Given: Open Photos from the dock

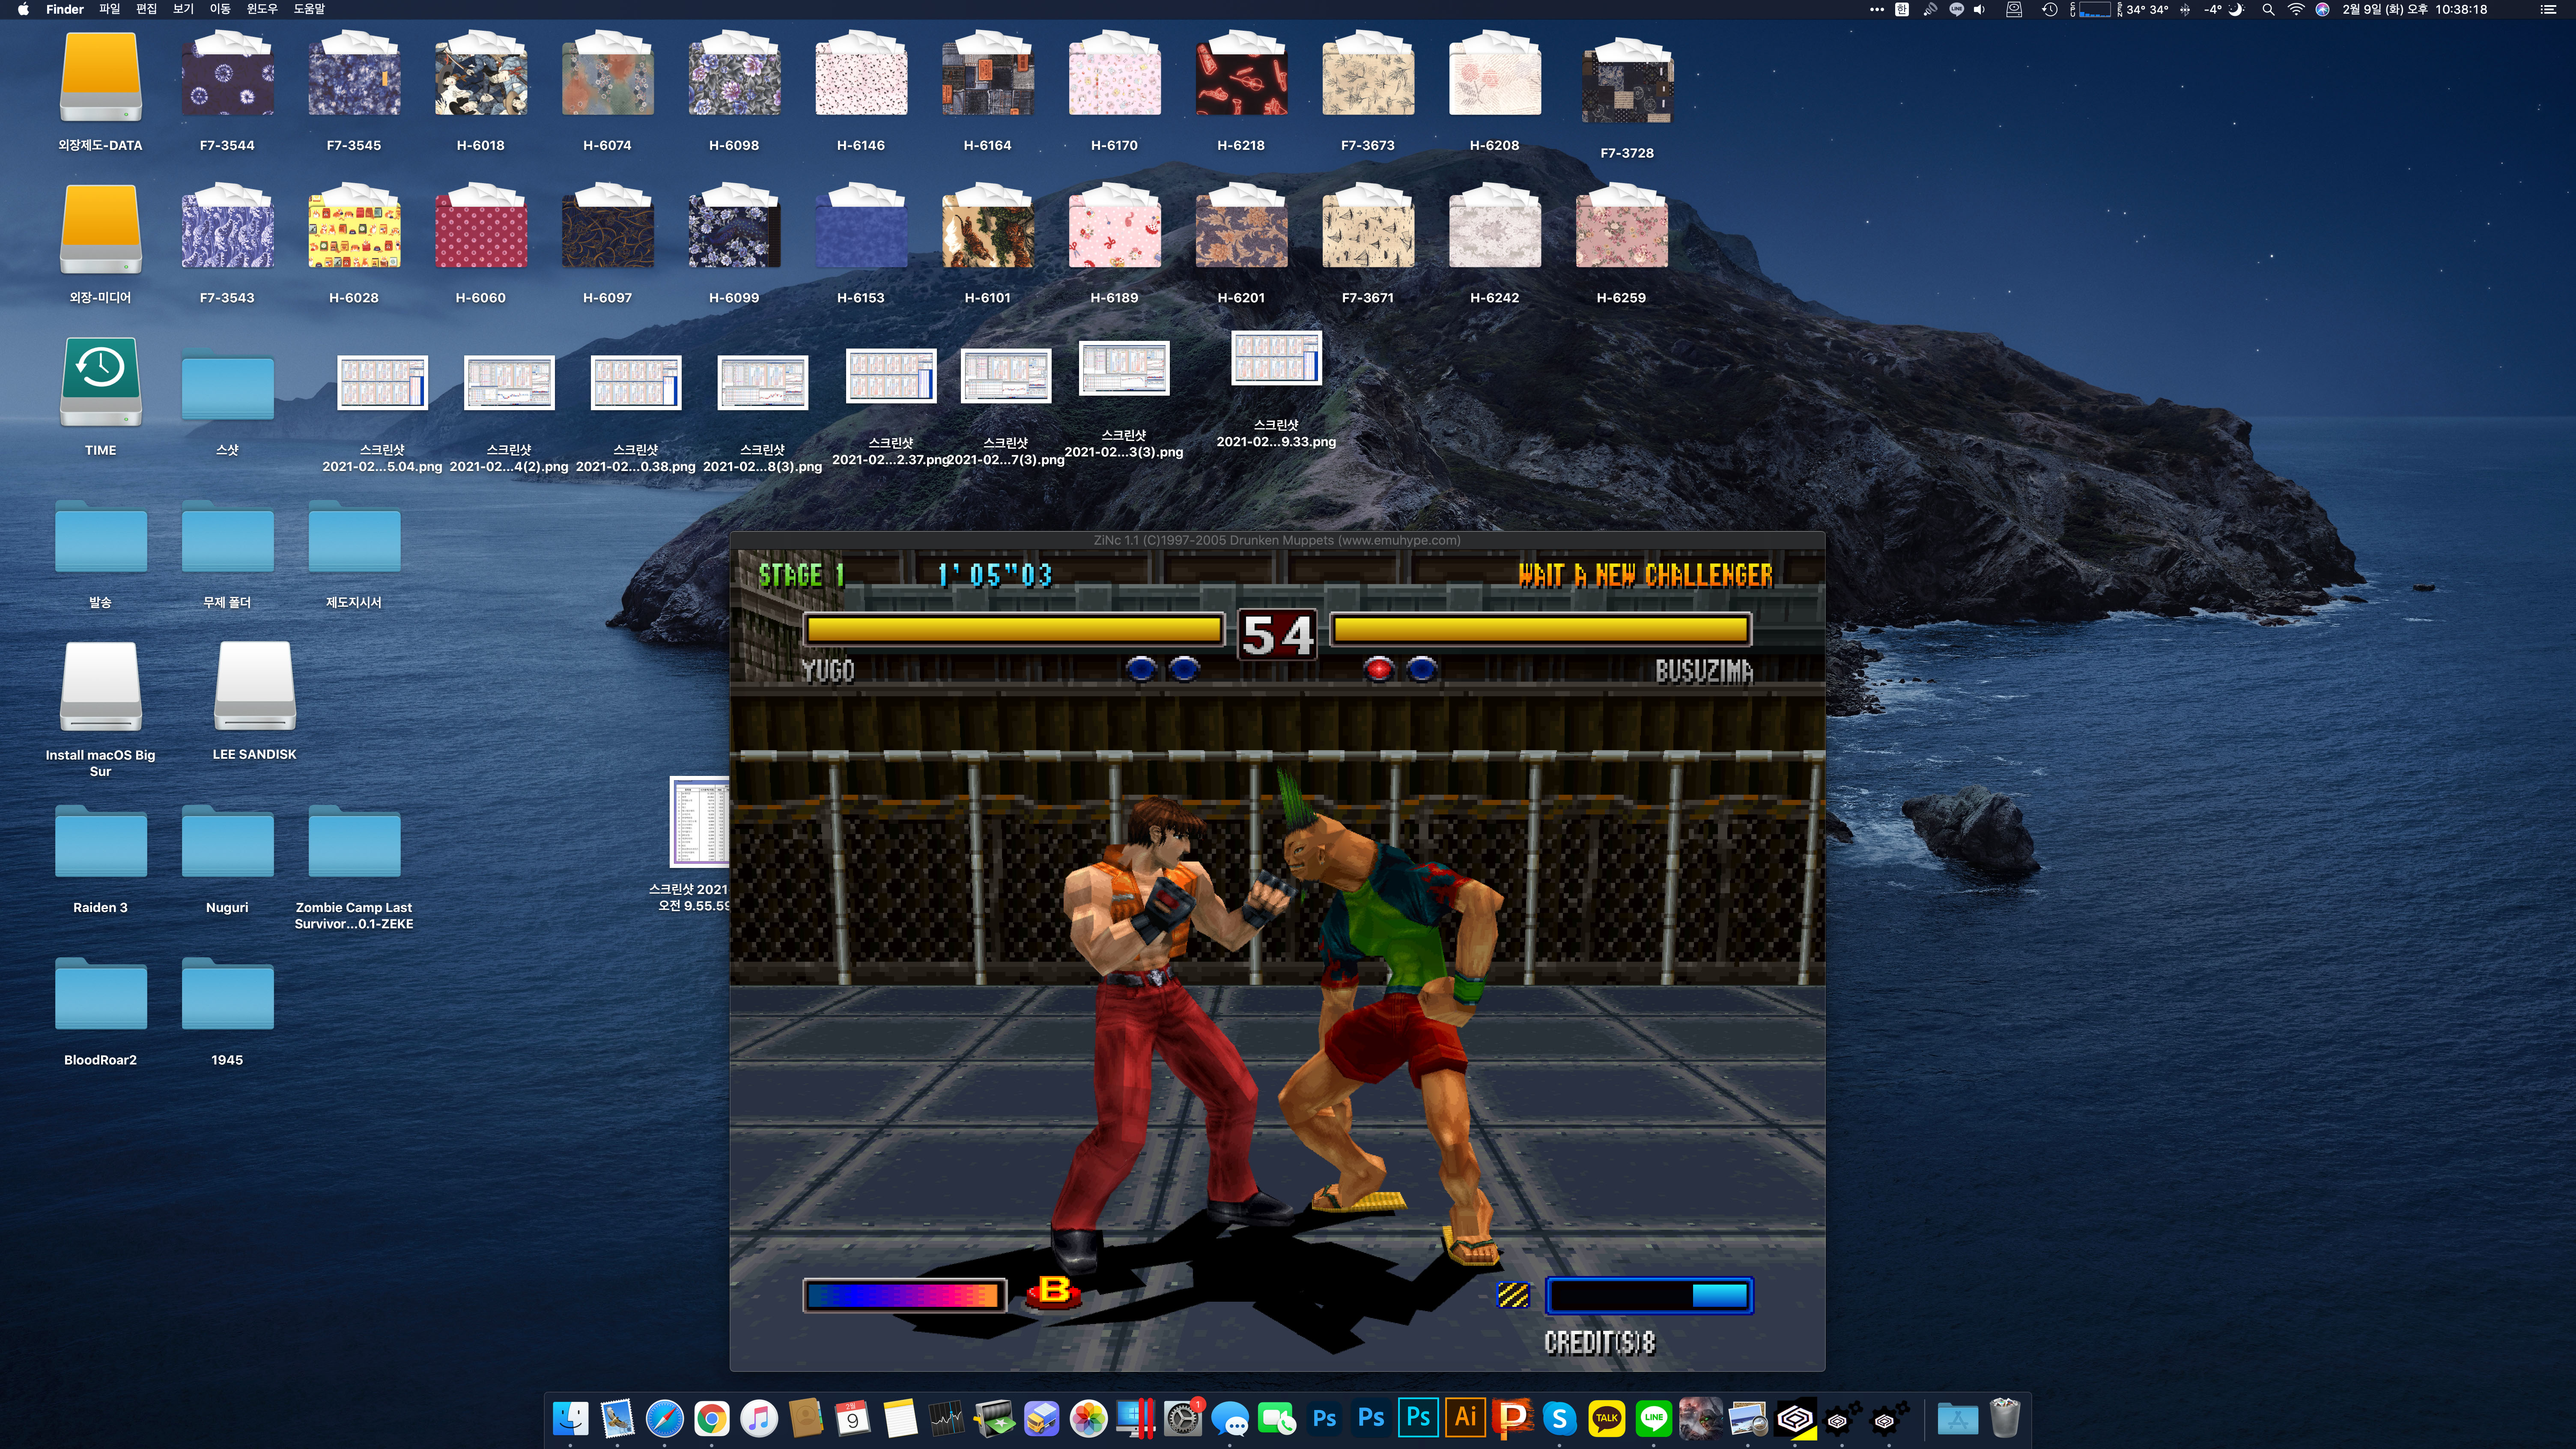Looking at the screenshot, I should 1088,1418.
